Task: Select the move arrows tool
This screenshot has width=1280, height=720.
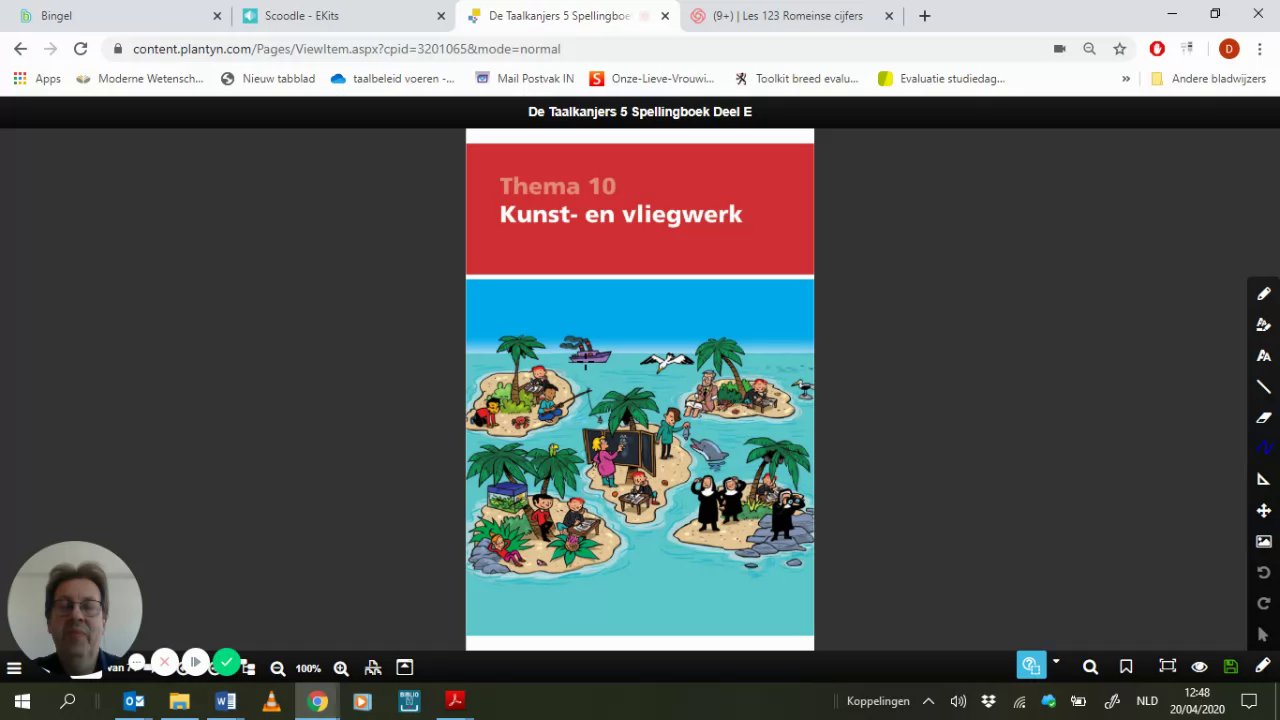Action: point(1263,511)
